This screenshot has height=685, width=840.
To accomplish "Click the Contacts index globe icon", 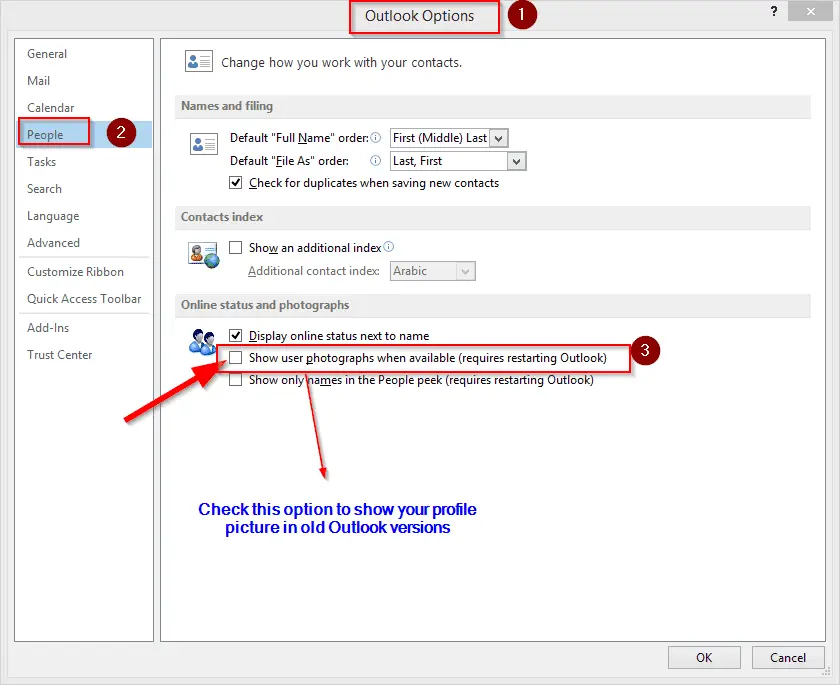I will click(204, 255).
